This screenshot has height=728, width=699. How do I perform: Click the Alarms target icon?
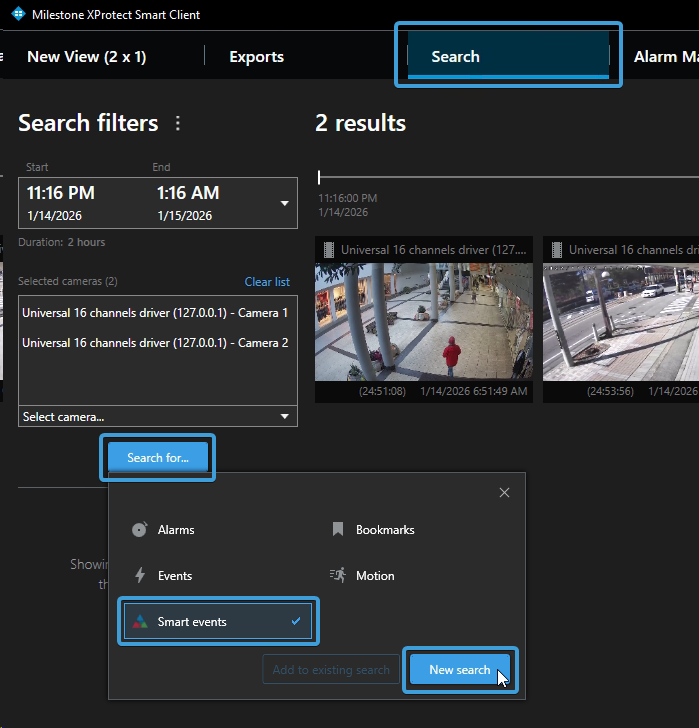pyautogui.click(x=139, y=529)
